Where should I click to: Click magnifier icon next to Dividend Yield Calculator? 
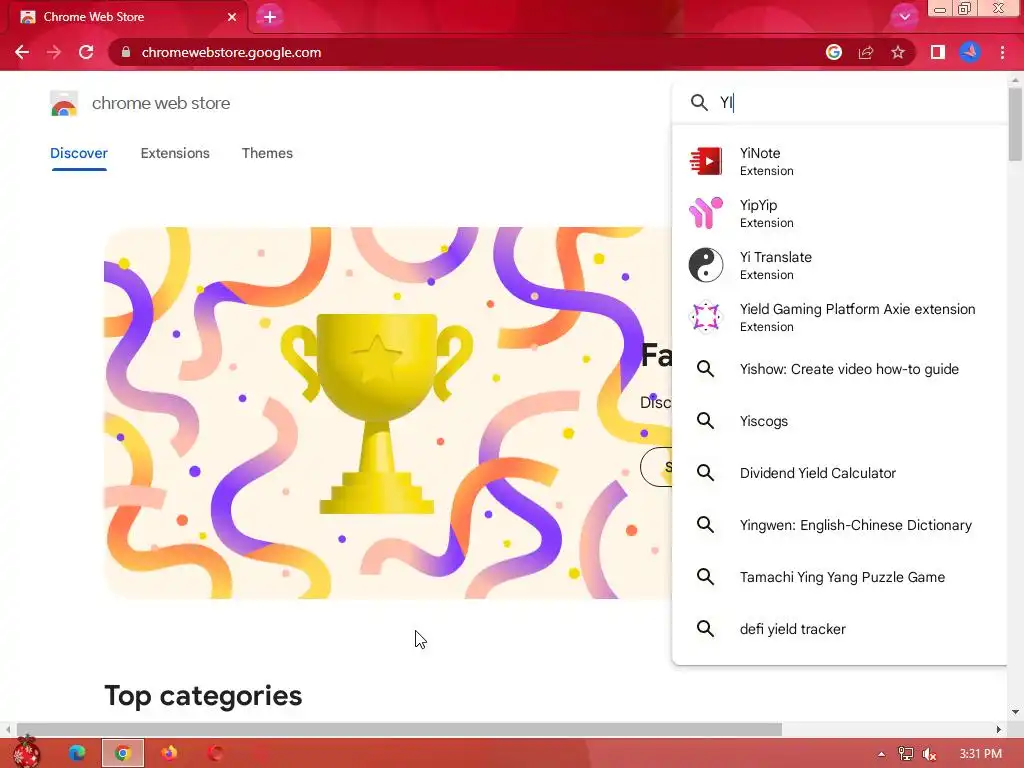[x=705, y=472]
